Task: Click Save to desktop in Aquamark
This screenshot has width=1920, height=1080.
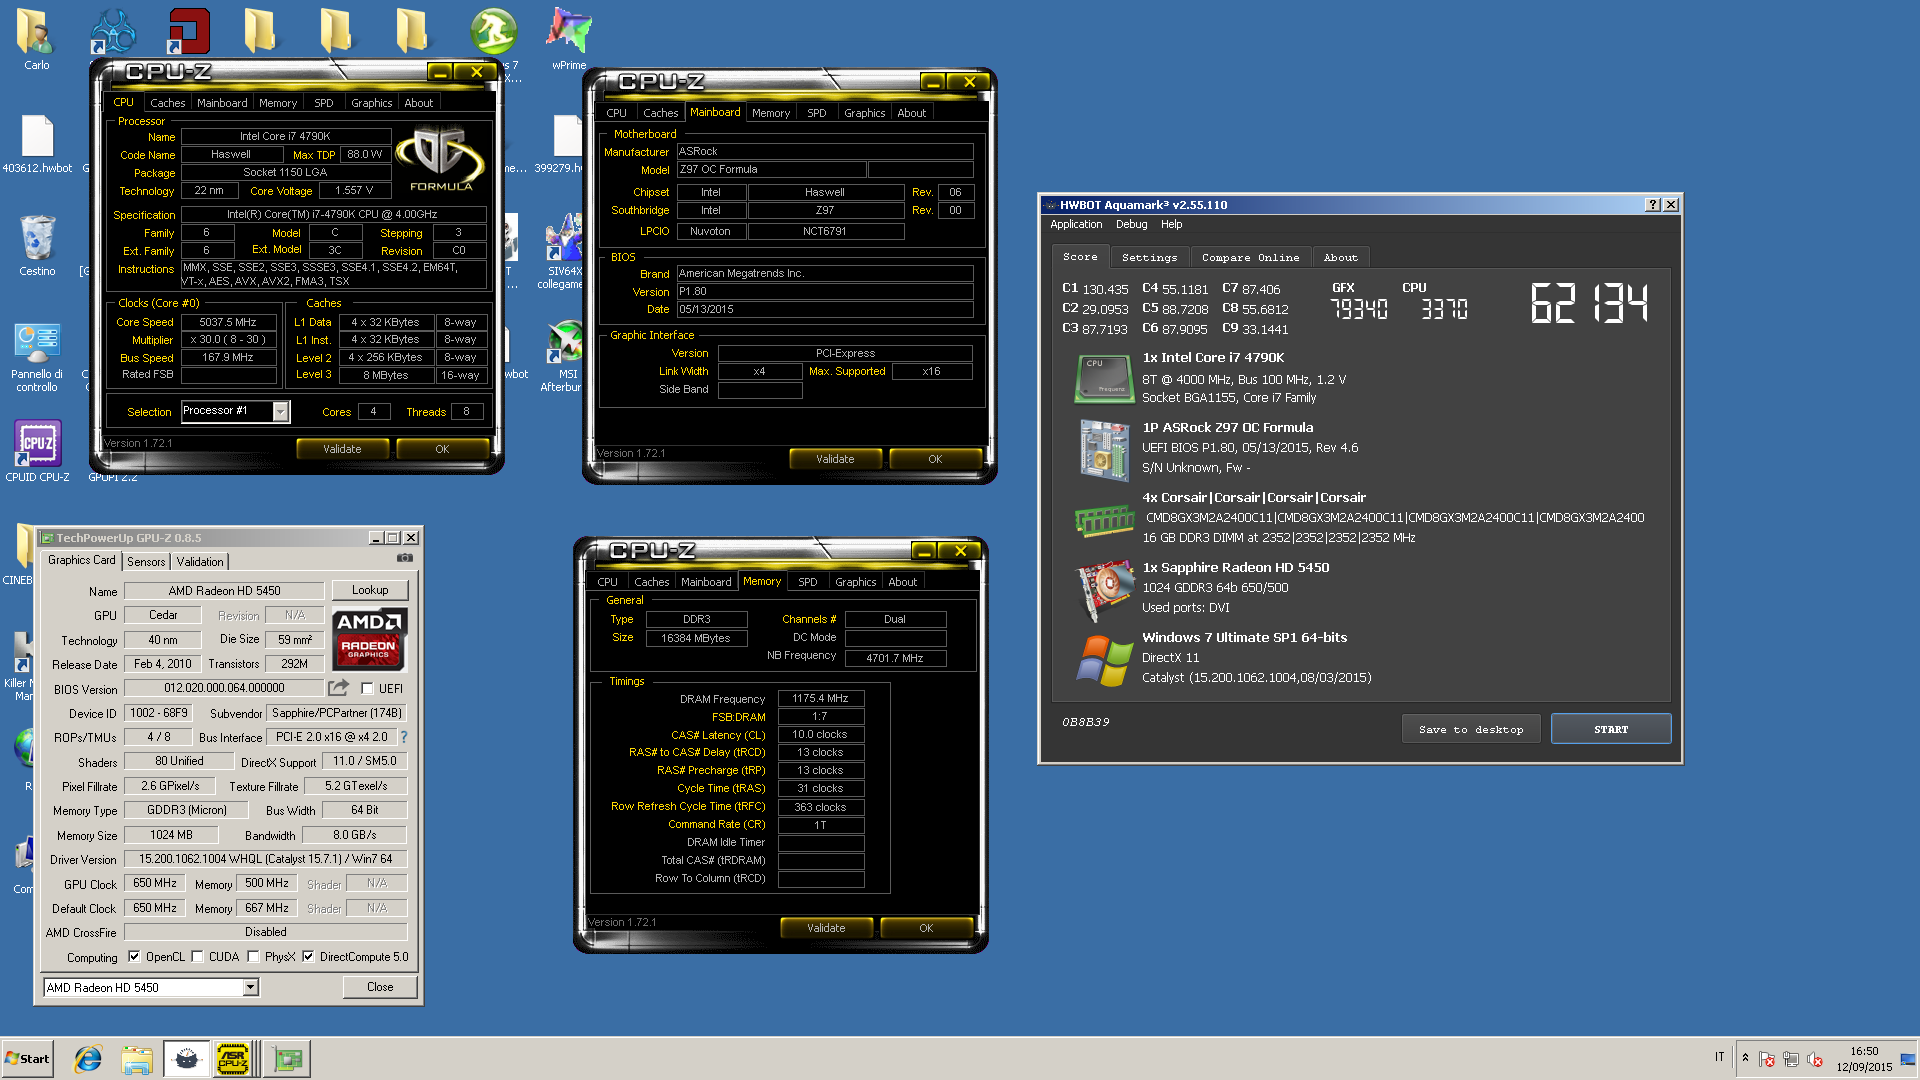Action: coord(1470,729)
